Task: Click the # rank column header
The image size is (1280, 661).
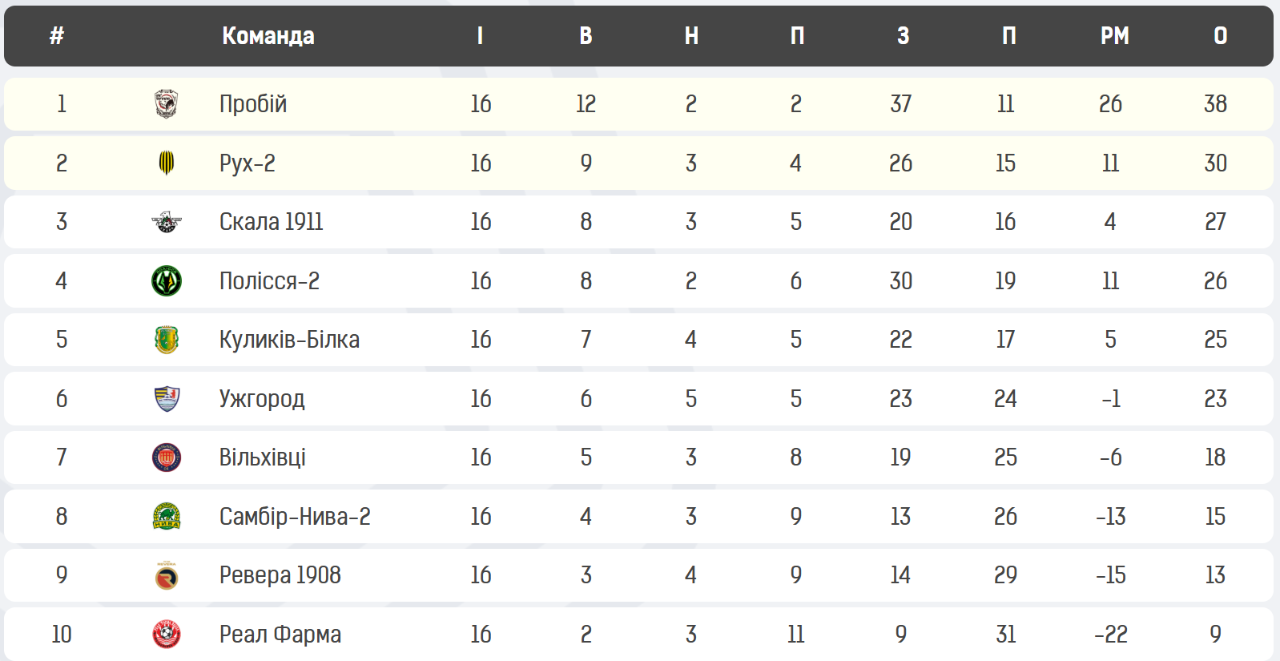Action: point(57,36)
